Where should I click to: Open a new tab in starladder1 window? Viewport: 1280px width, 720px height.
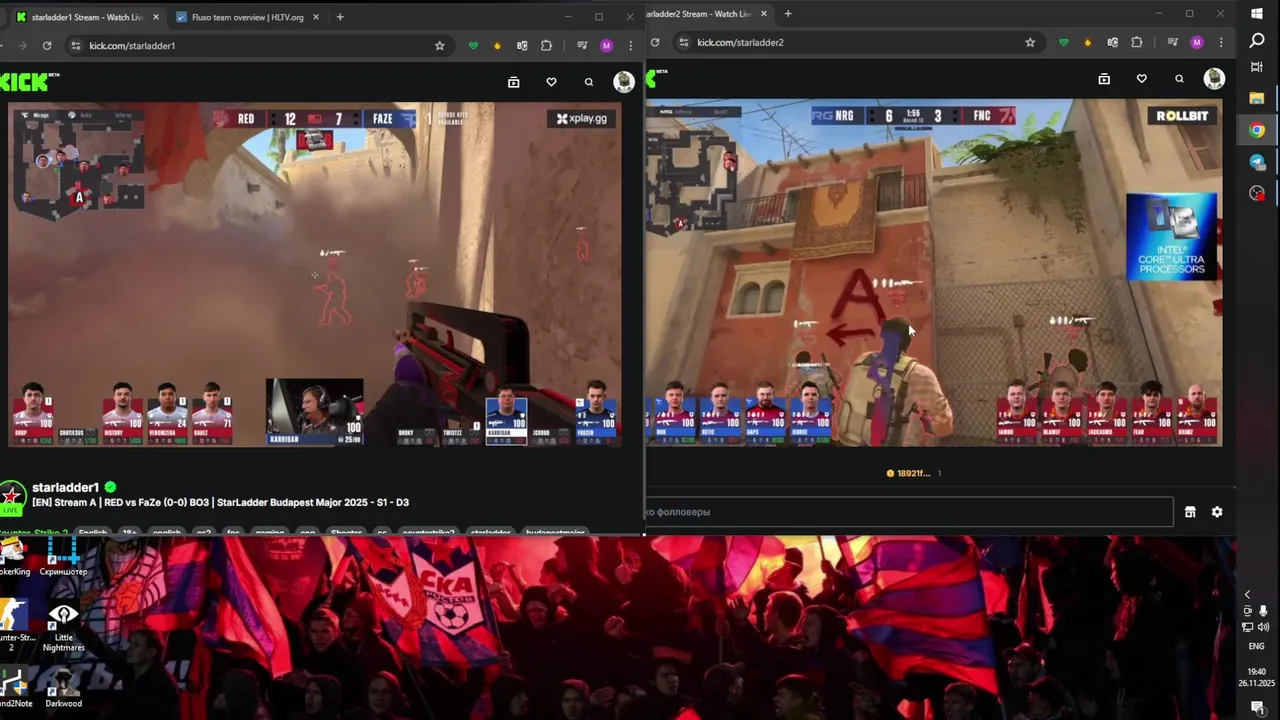tap(340, 17)
